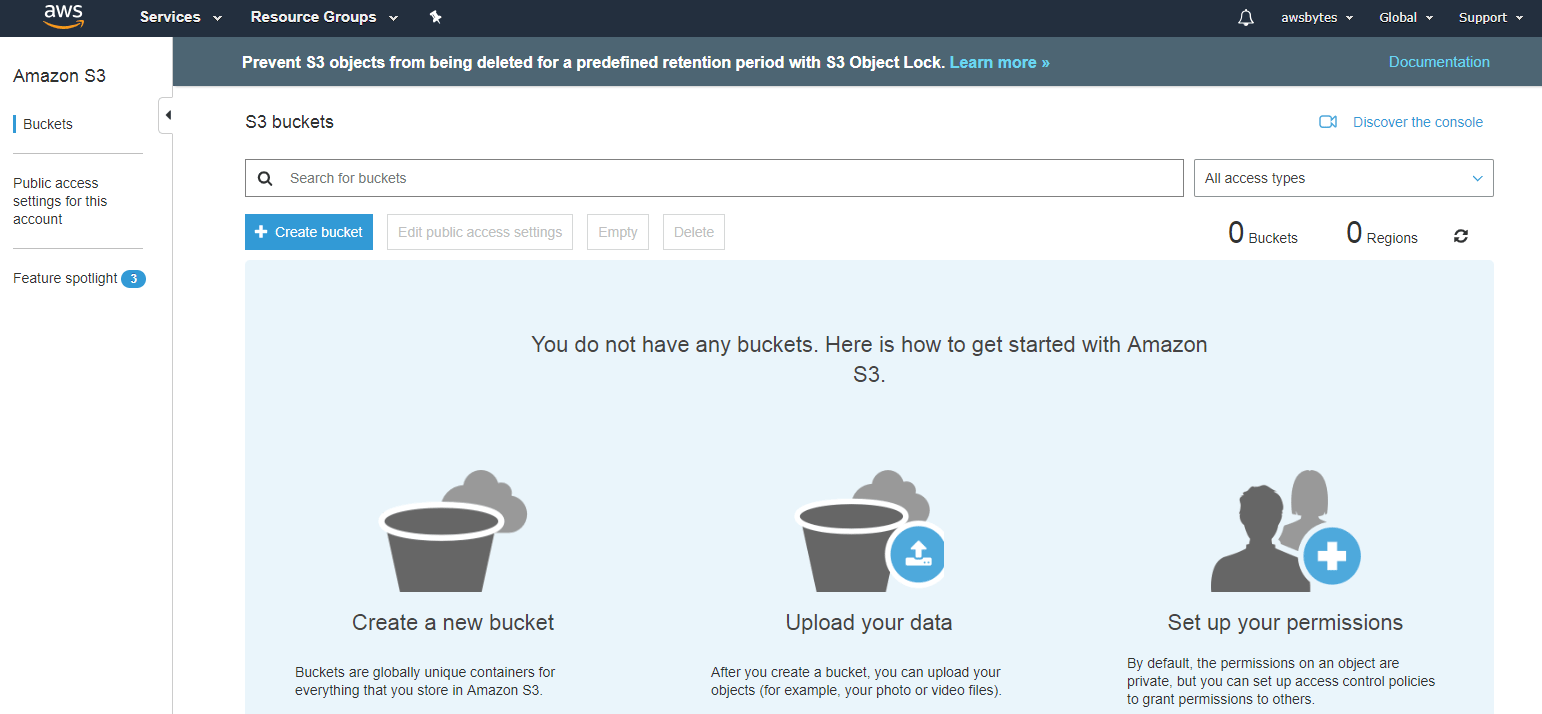Click the Discover the console link
The image size is (1542, 714).
point(1418,122)
